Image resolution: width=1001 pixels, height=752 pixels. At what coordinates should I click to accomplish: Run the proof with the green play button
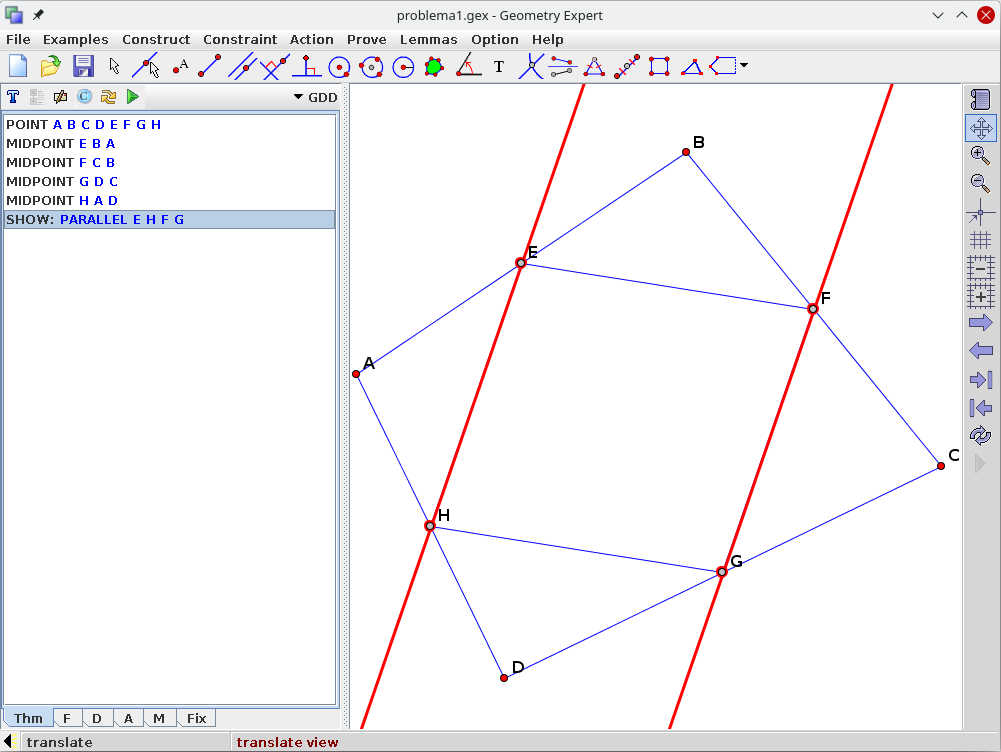coord(132,97)
